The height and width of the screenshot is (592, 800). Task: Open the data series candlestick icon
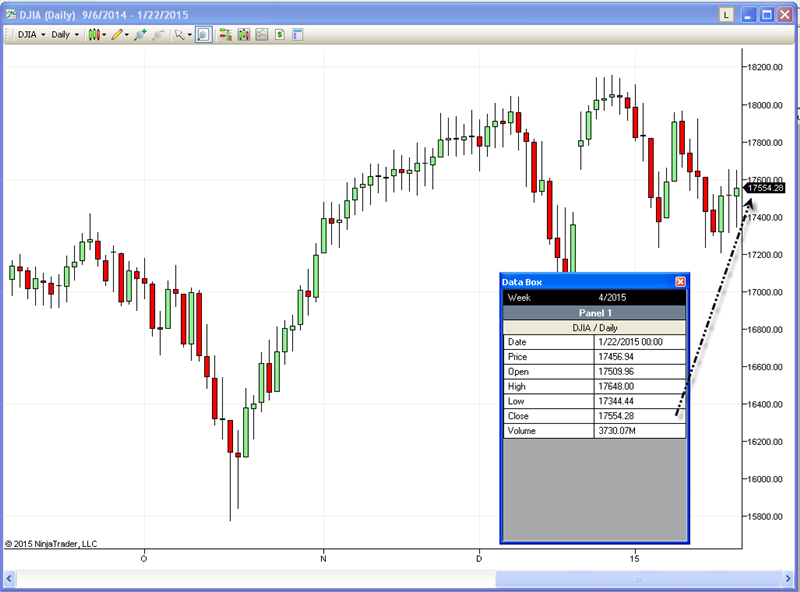(244, 35)
